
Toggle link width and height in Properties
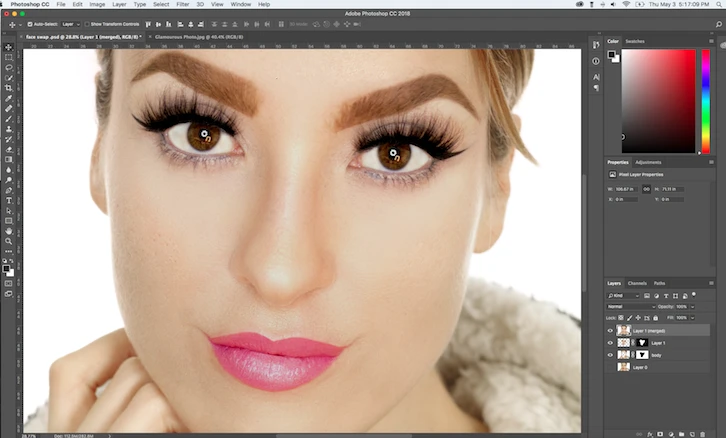(646, 189)
